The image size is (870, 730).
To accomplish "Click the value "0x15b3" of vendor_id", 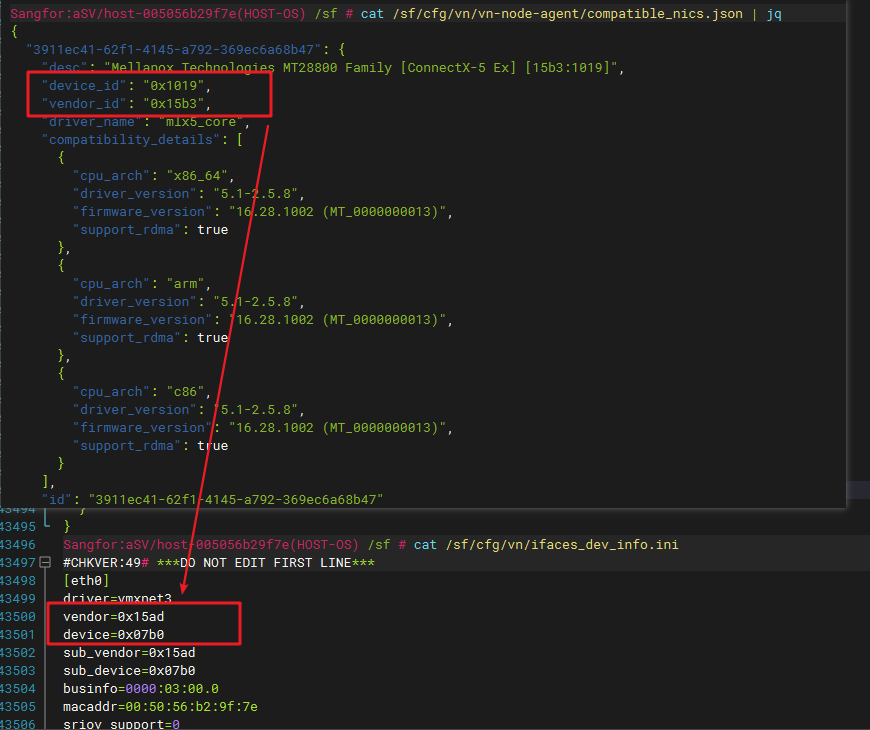I will pyautogui.click(x=174, y=104).
